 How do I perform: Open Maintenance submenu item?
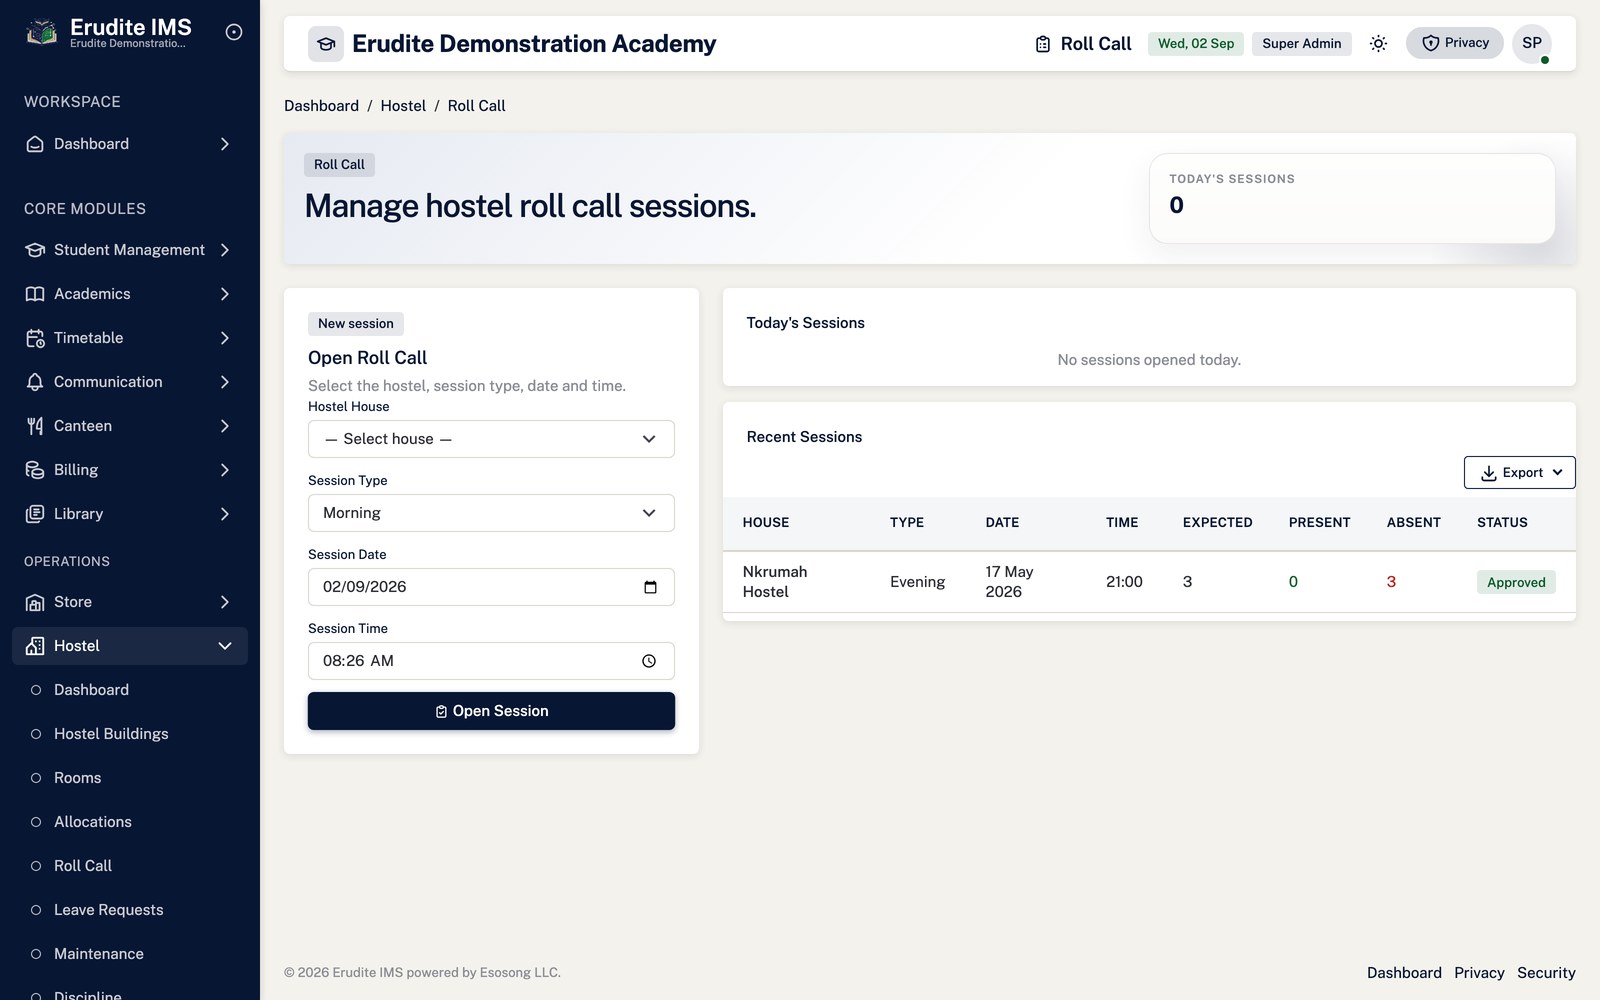130,954
